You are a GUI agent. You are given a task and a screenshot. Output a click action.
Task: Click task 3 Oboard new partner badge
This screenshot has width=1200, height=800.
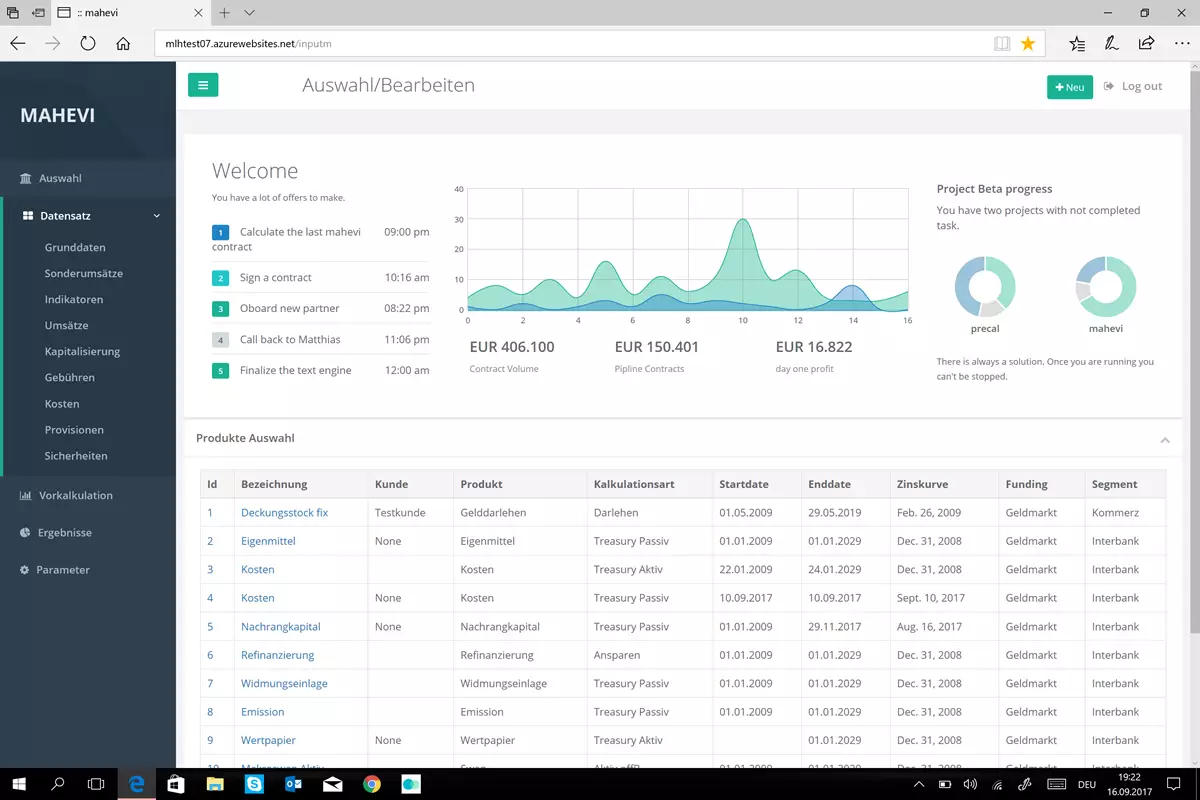[x=221, y=309]
